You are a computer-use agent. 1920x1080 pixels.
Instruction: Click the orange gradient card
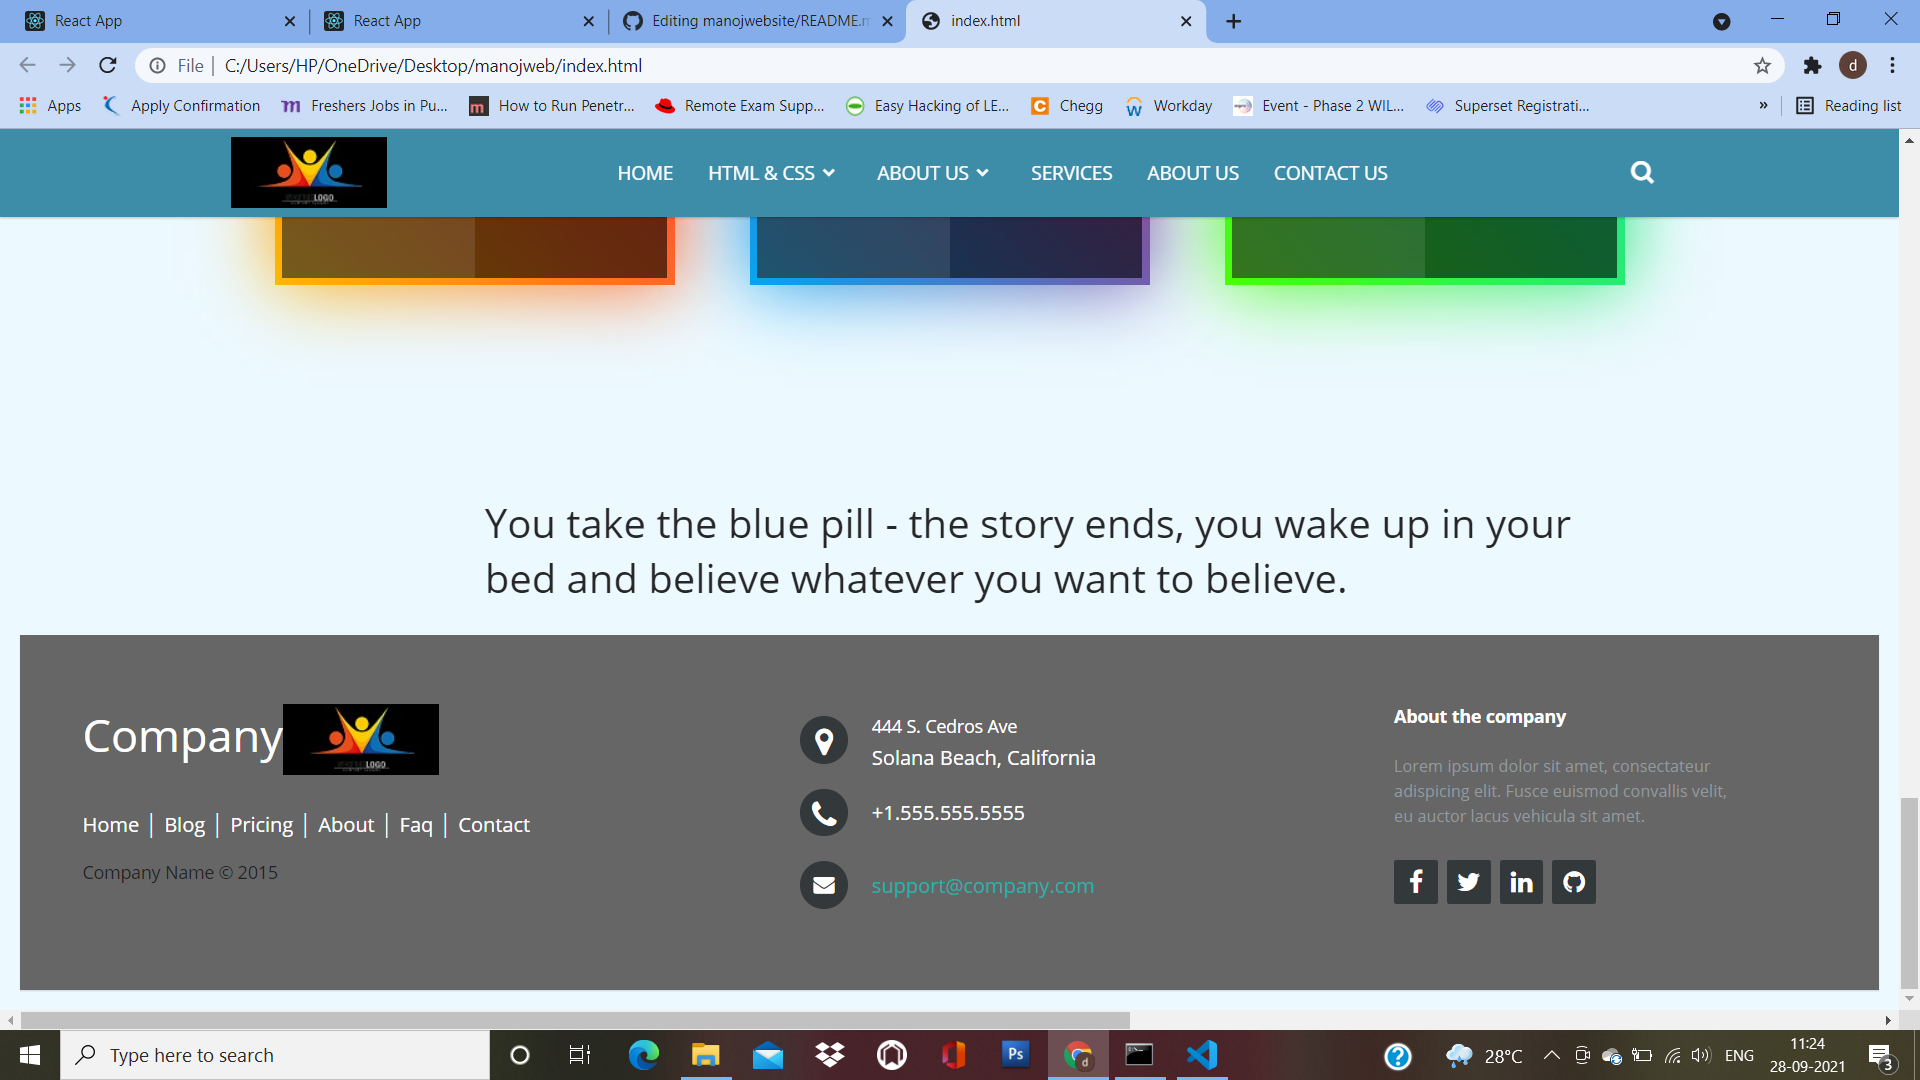click(x=475, y=250)
